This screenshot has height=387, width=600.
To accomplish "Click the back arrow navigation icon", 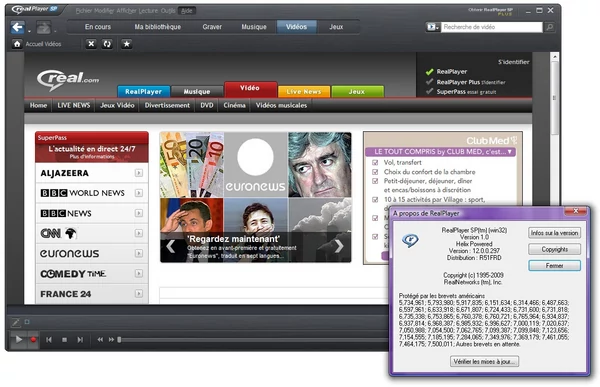I will [18, 27].
